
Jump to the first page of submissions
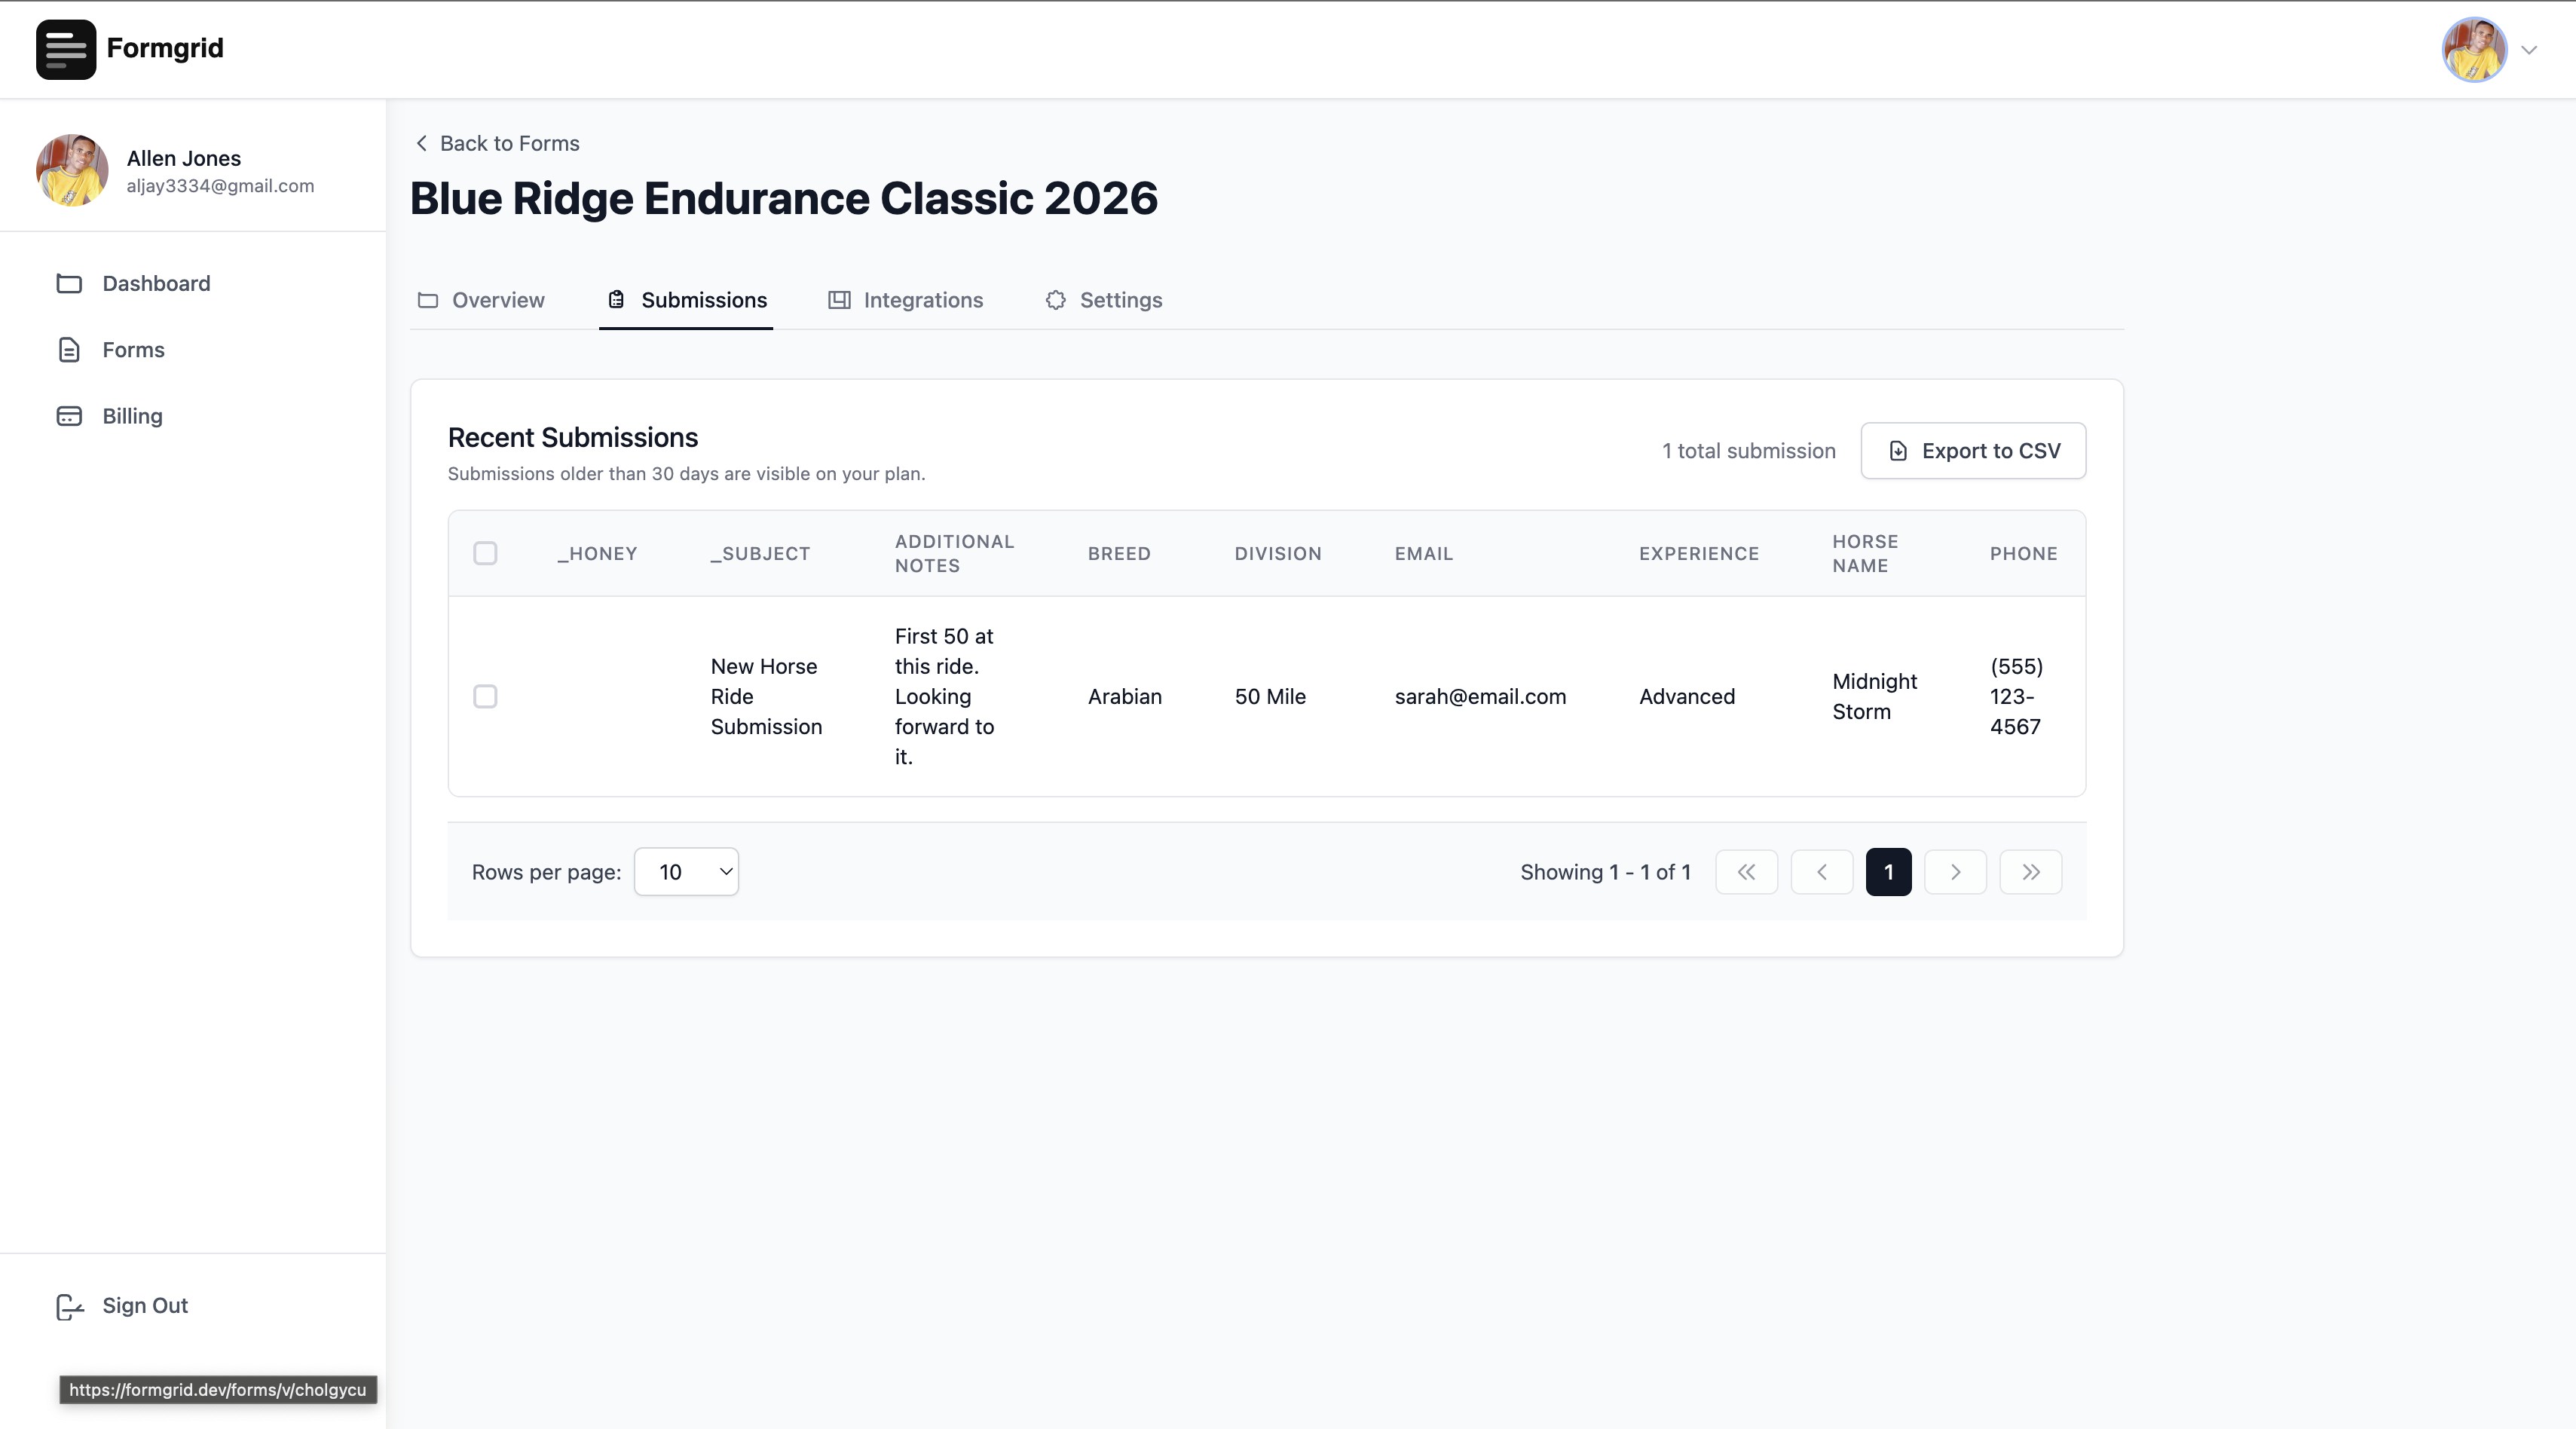pos(1746,872)
